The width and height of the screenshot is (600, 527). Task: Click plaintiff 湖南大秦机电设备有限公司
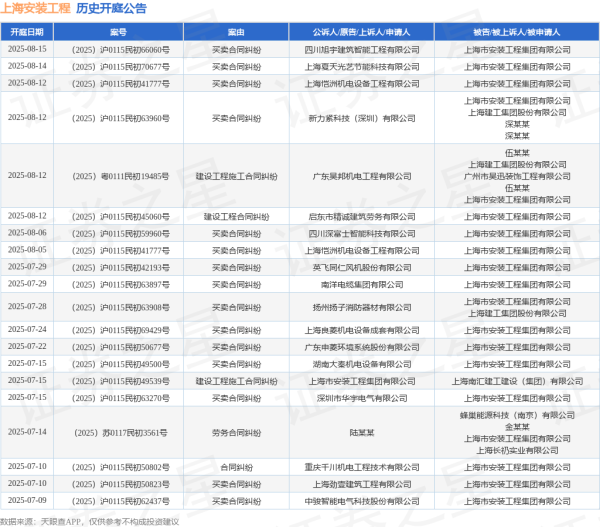[362, 364]
